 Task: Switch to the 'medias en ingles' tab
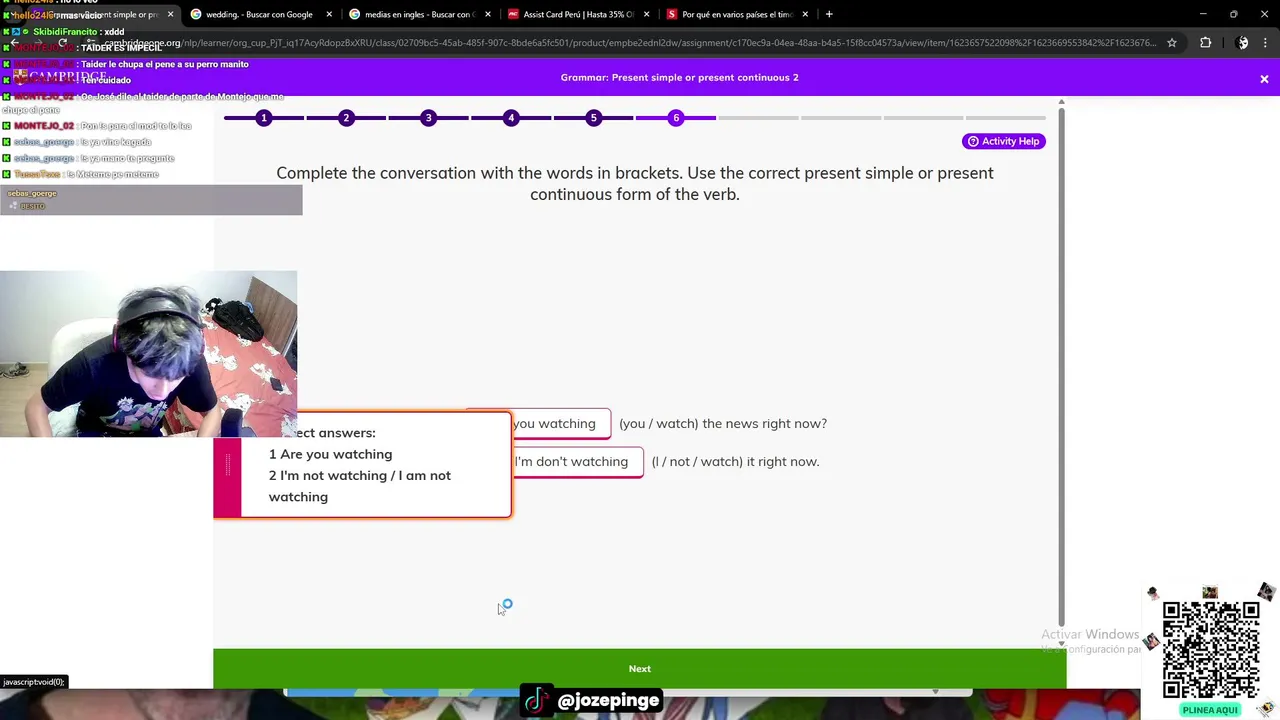[418, 14]
